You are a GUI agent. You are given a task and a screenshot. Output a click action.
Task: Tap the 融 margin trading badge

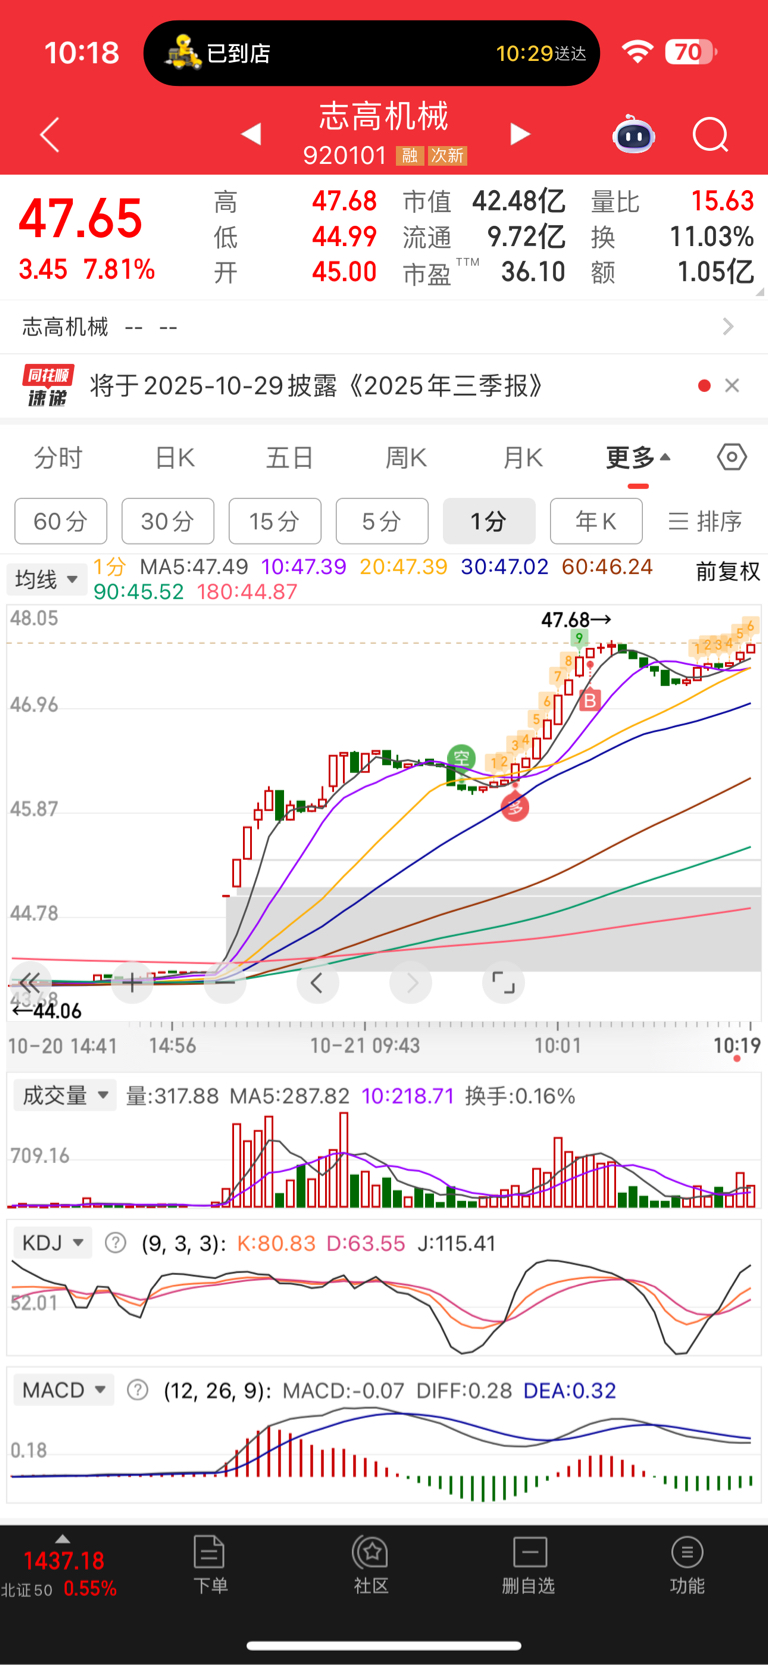pos(409,156)
